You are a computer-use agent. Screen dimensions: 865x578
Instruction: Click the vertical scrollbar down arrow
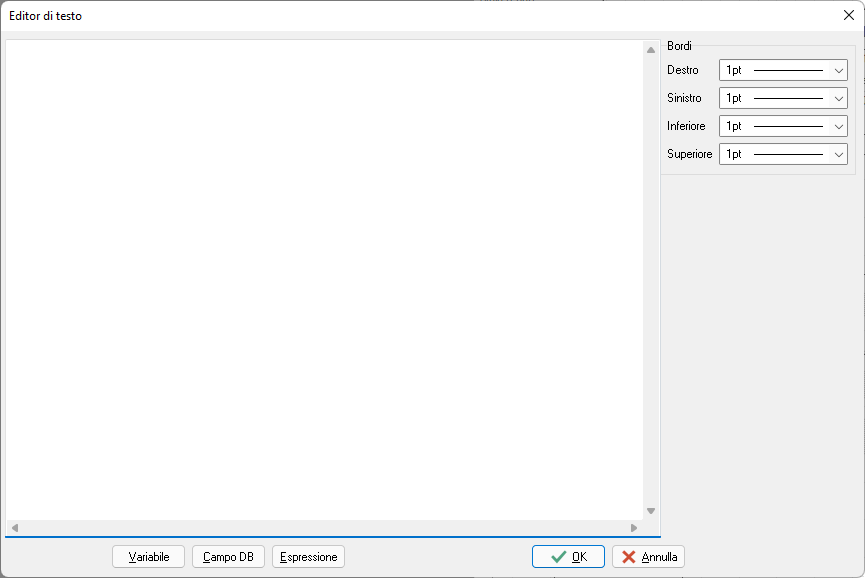coord(651,511)
